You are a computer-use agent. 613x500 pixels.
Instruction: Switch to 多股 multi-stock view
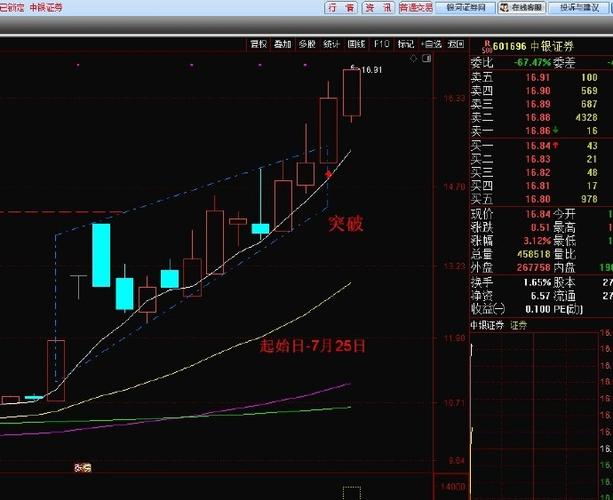click(x=307, y=44)
